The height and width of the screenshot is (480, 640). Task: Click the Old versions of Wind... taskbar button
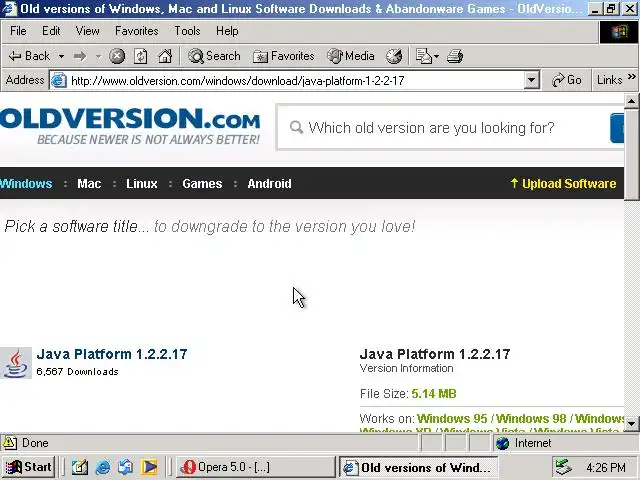419,467
